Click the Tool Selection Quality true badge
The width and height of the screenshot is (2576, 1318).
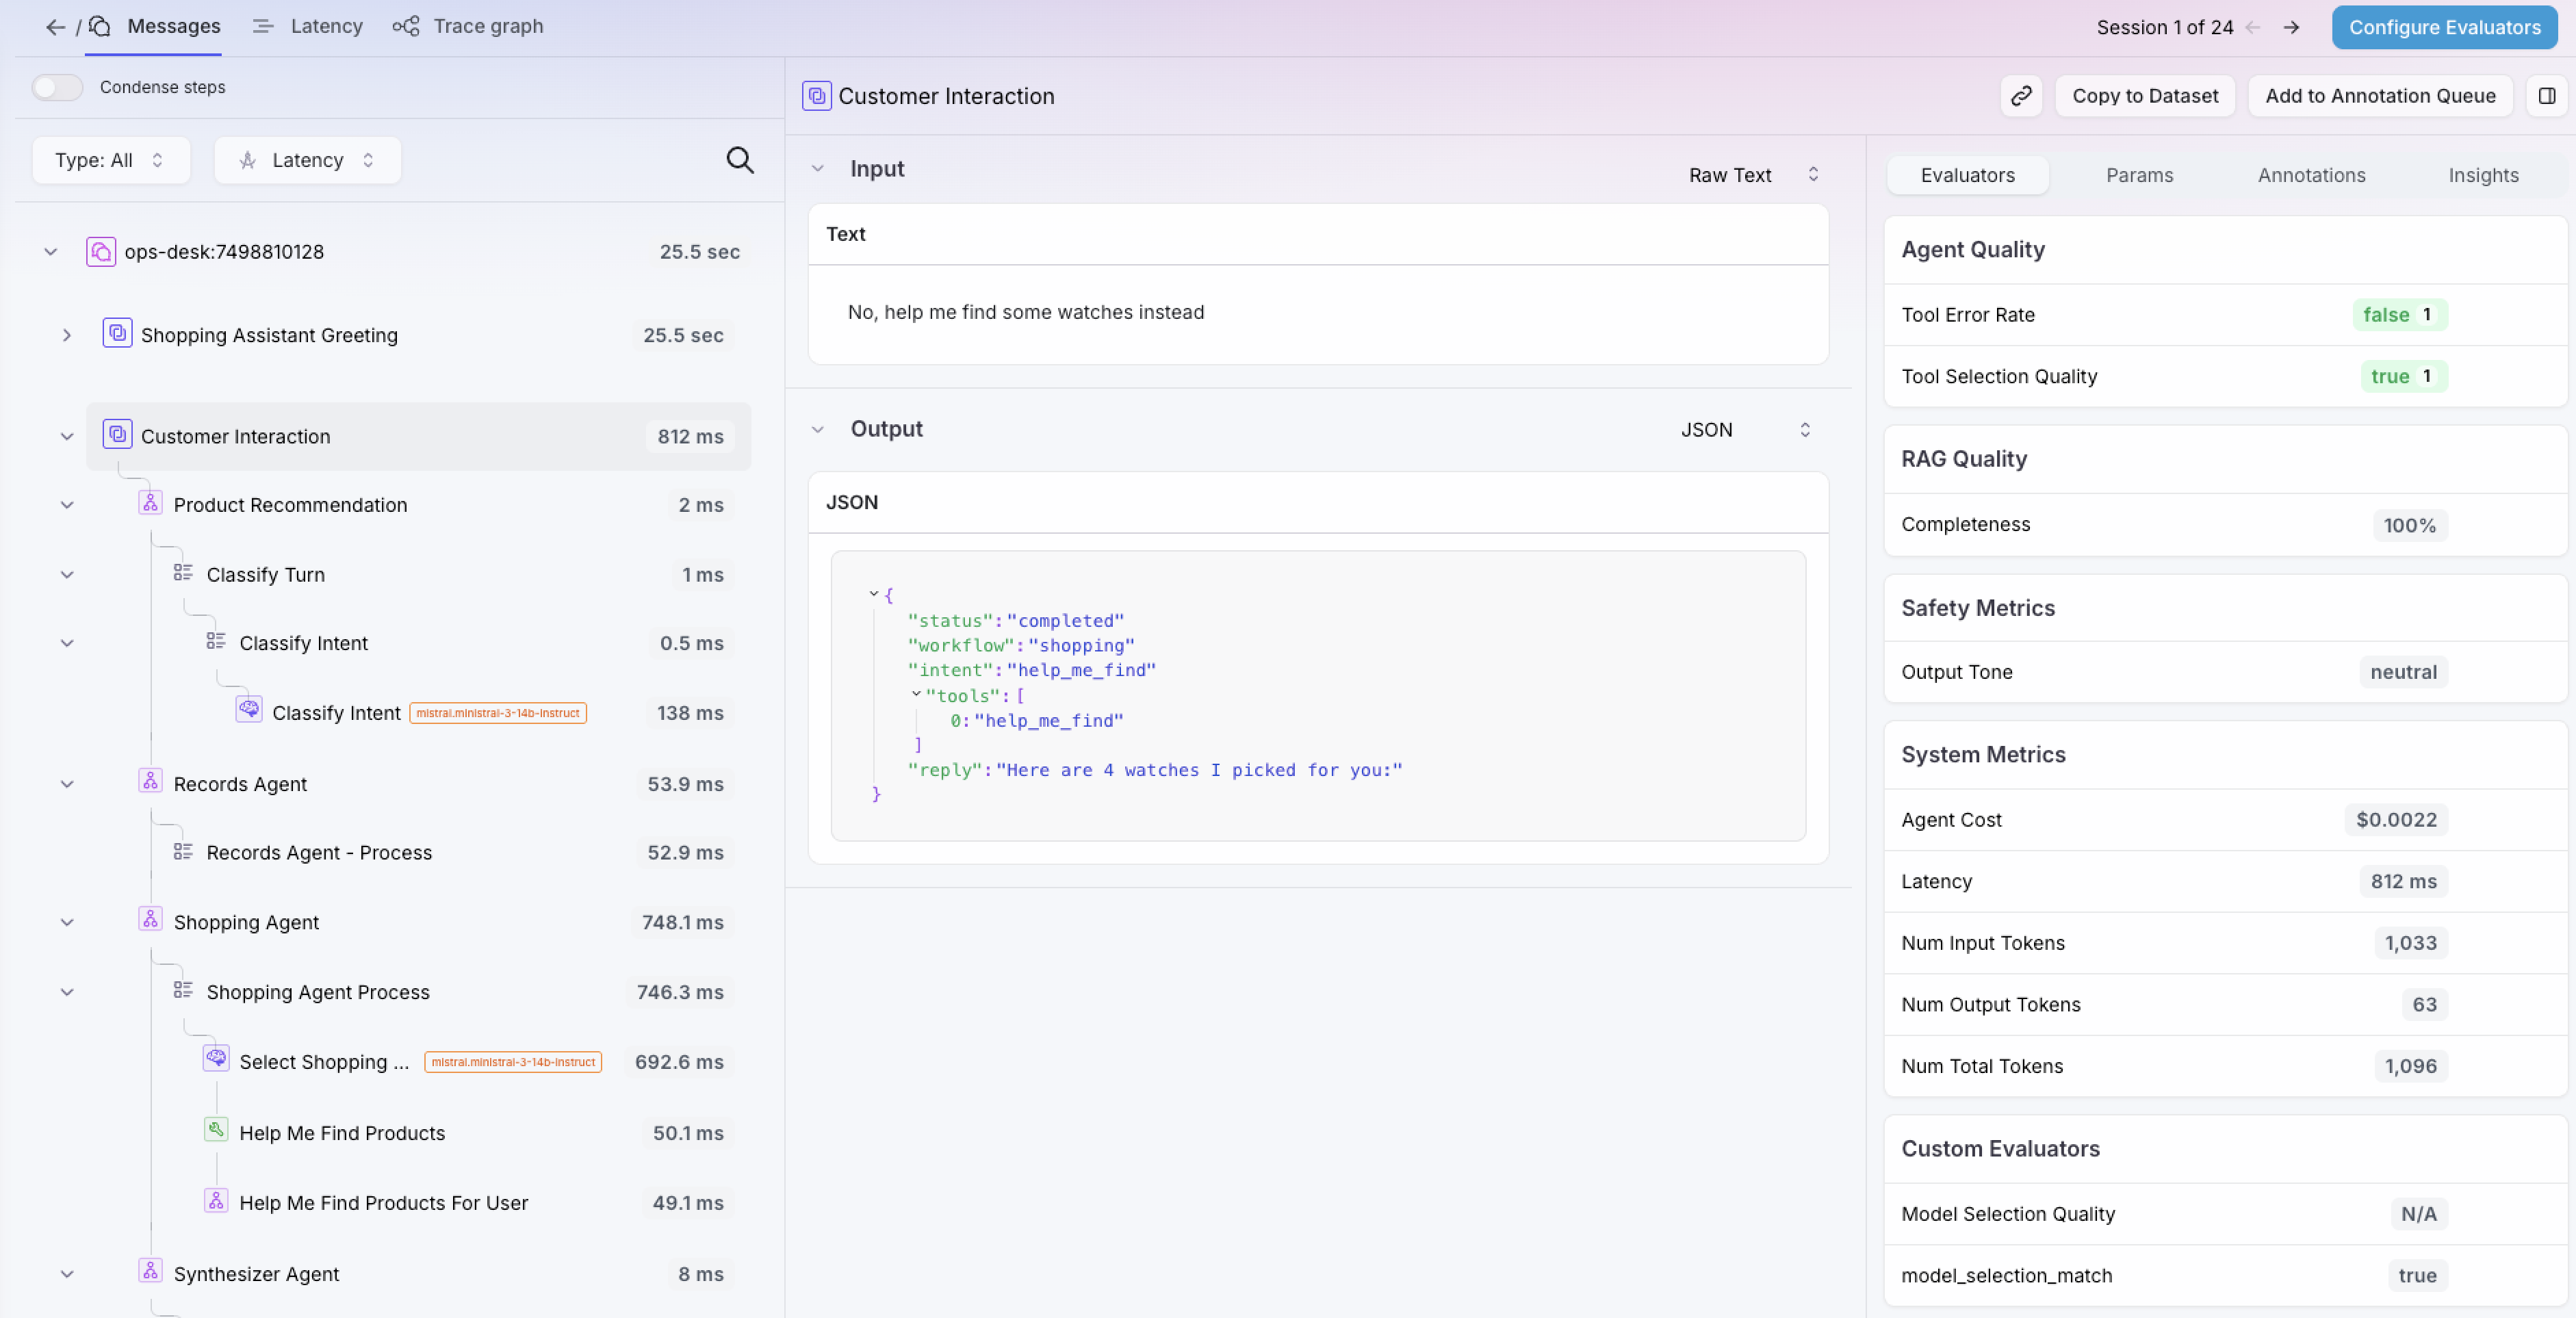(2403, 377)
